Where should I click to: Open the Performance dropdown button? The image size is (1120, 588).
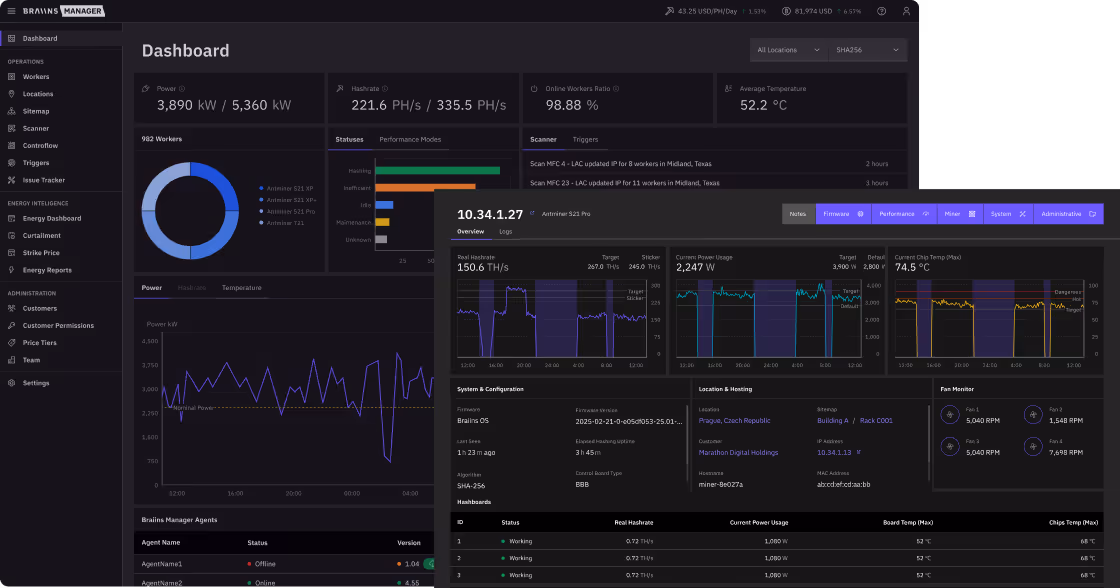(x=904, y=214)
